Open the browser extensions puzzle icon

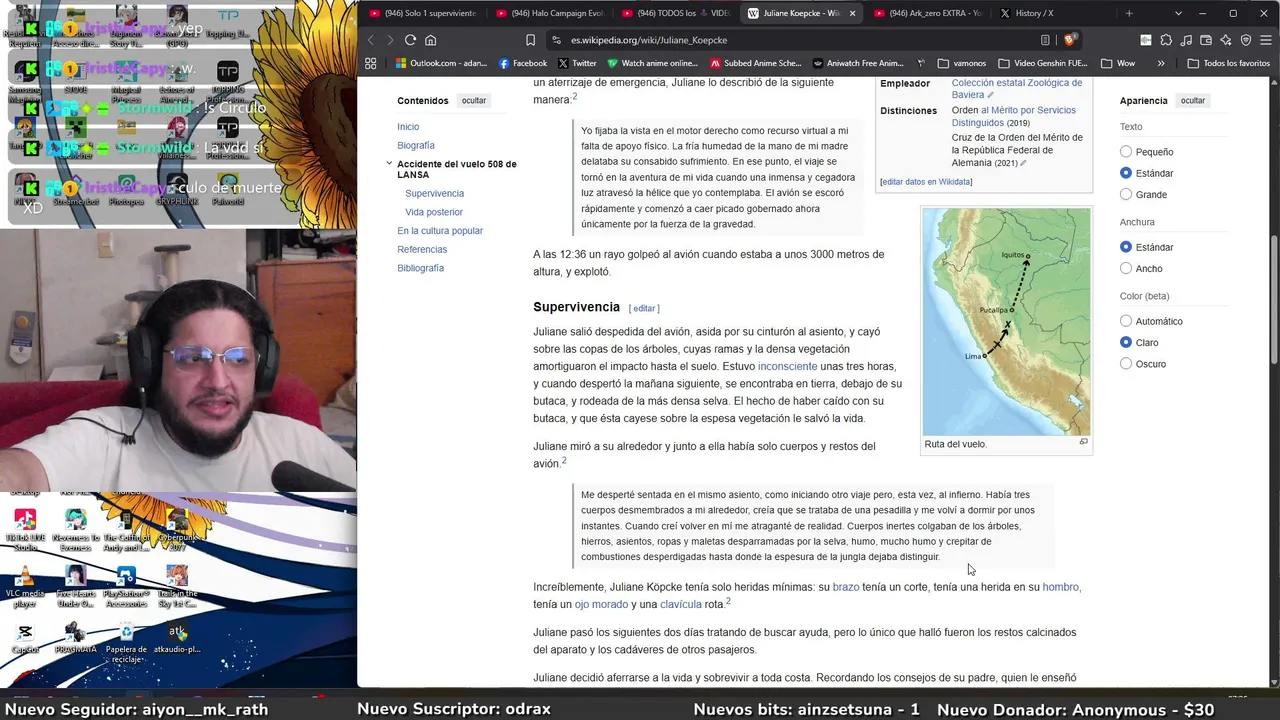pos(1166,40)
